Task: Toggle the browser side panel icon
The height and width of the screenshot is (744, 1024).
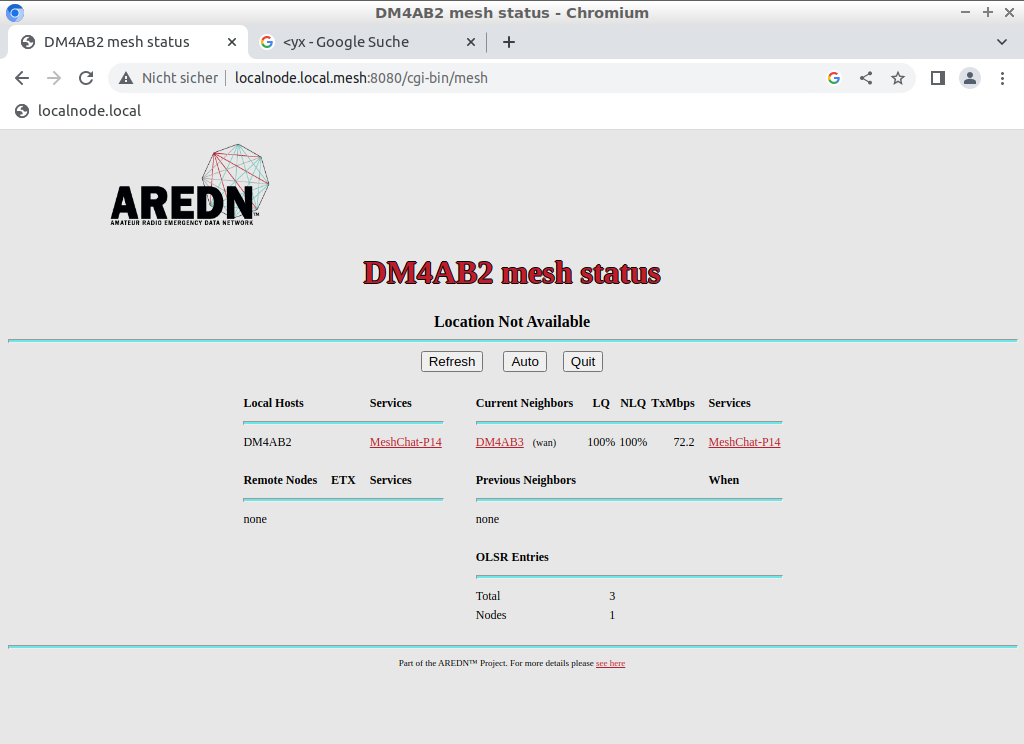Action: [938, 78]
